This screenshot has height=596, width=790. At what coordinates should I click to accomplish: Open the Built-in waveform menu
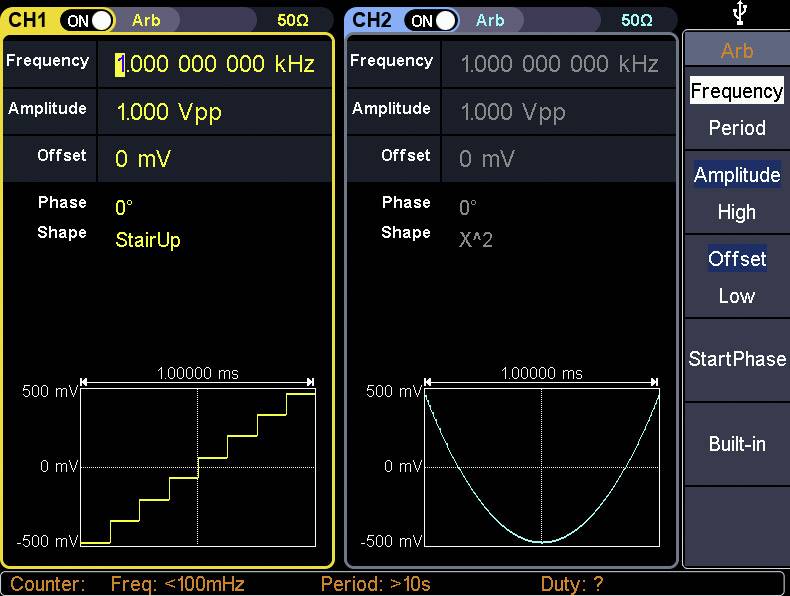736,444
